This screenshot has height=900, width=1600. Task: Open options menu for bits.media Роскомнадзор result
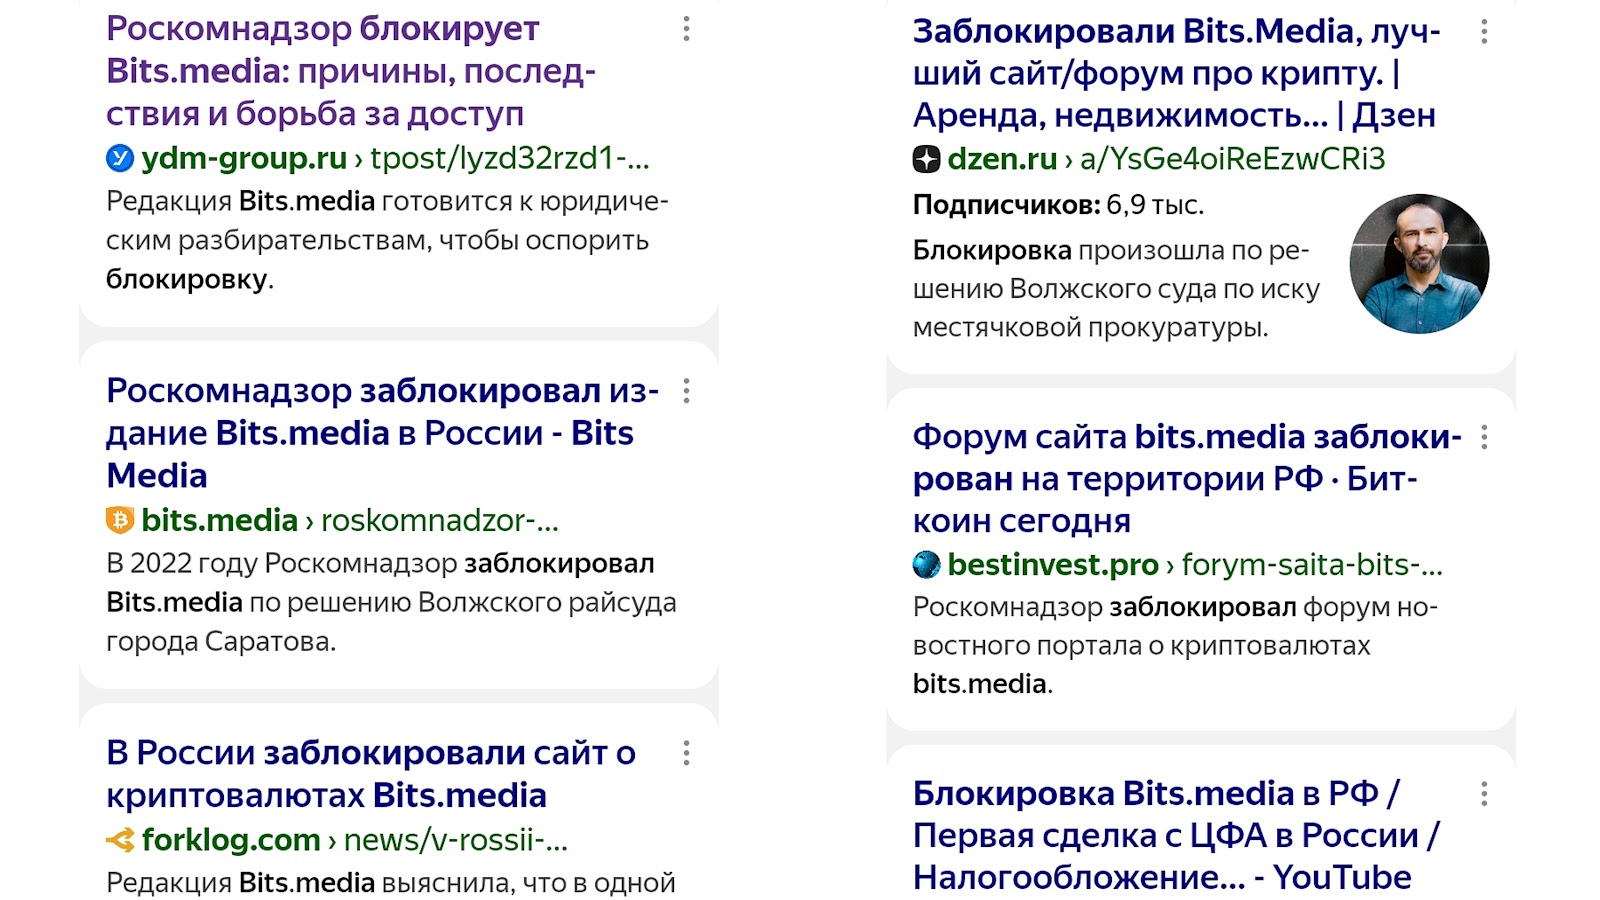coord(686,391)
